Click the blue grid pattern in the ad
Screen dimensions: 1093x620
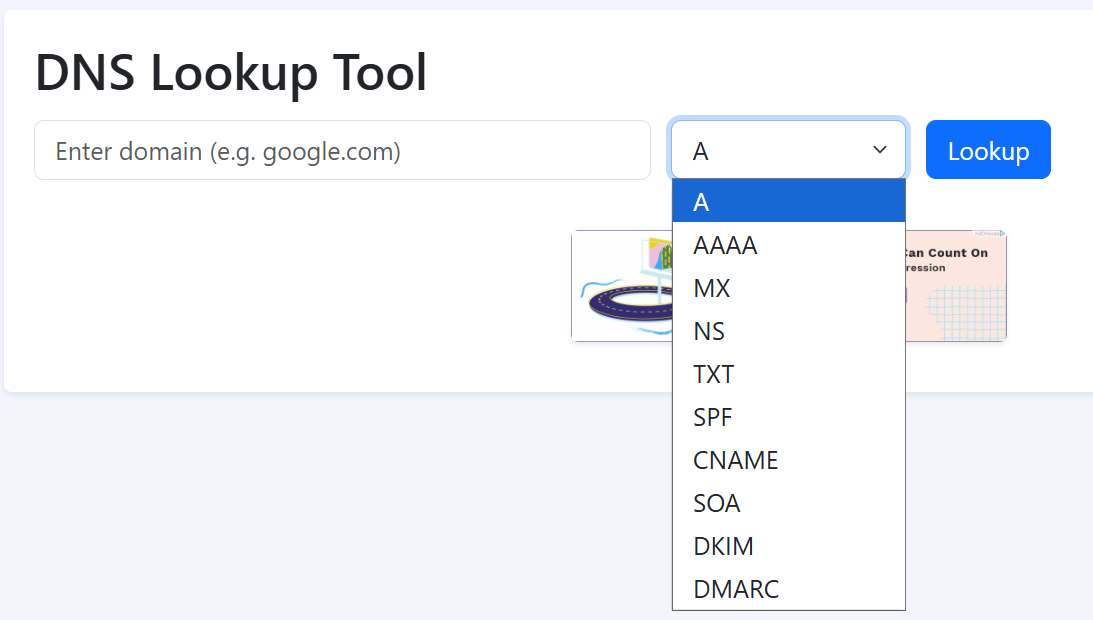click(x=965, y=310)
